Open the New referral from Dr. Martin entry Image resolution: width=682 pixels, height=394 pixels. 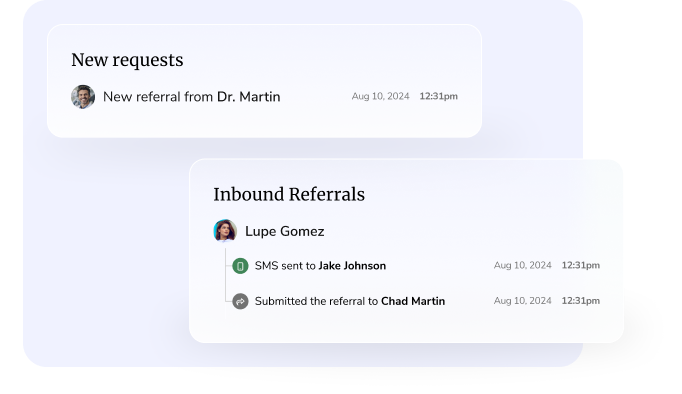(x=264, y=97)
